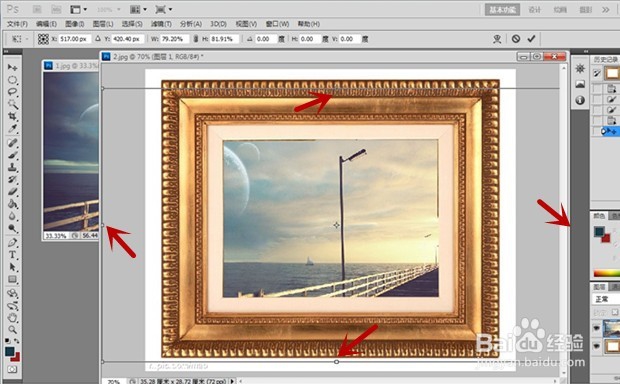Image resolution: width=620 pixels, height=384 pixels.
Task: Toggle visibility of the bottom frame layer
Action: tap(597, 346)
